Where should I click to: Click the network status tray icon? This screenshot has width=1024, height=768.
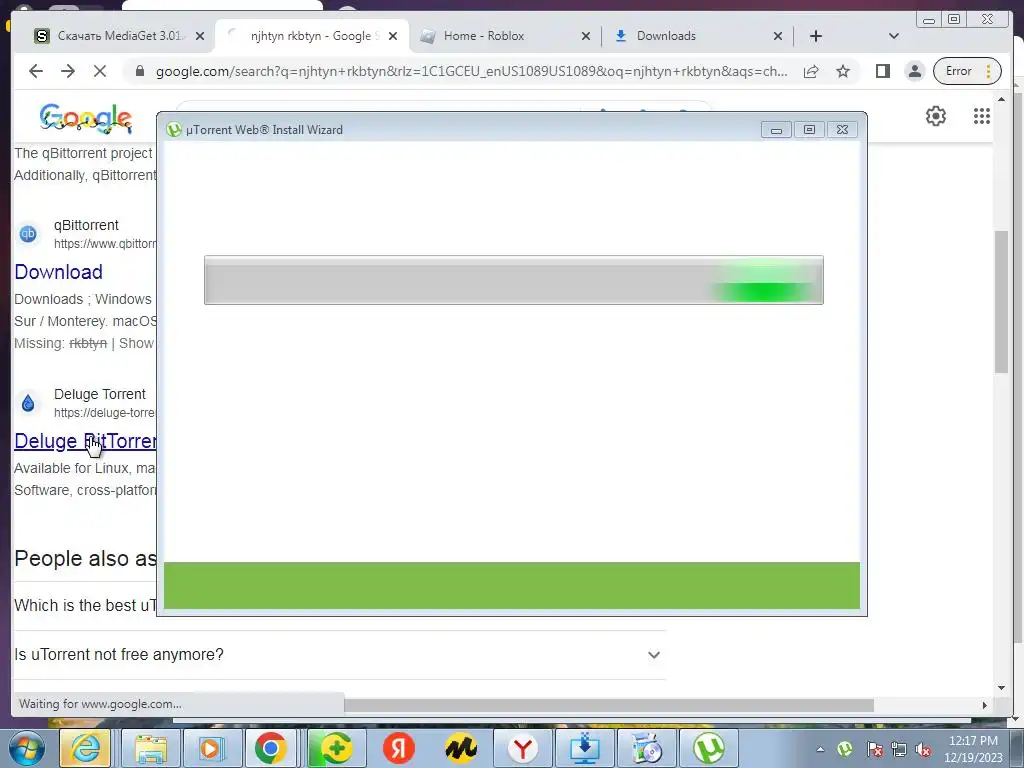tap(899, 749)
